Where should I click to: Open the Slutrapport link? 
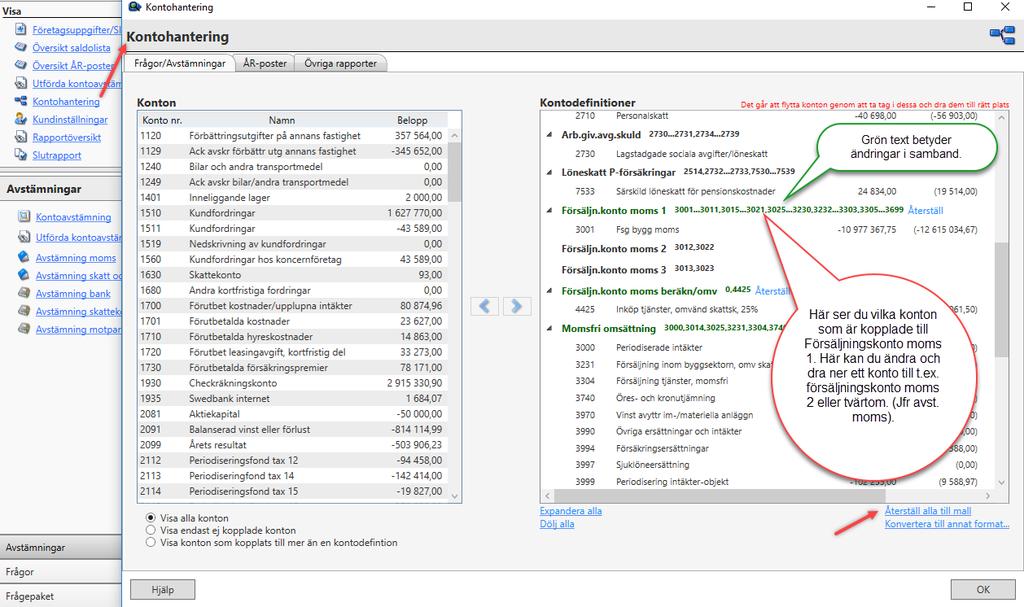(x=57, y=155)
